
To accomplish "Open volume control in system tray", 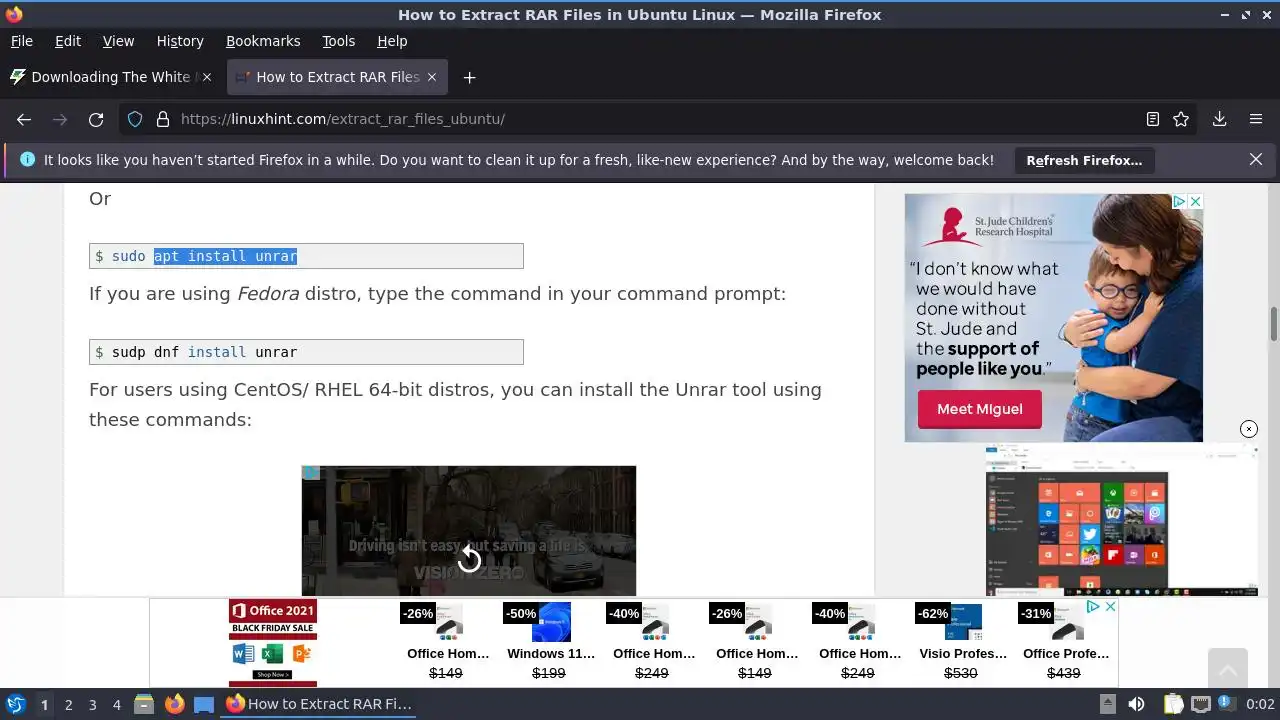I will [1136, 704].
